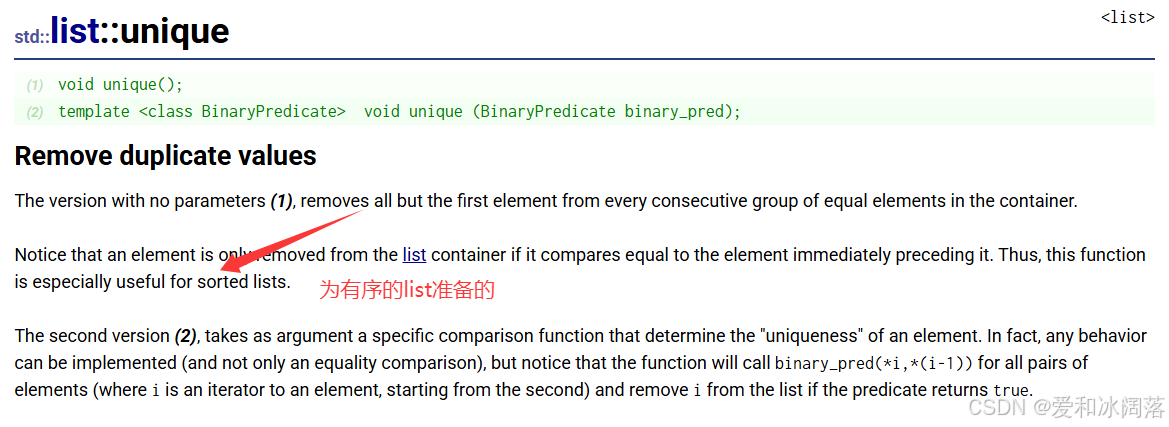Open the blue "list" hyperlink in the paragraph

point(414,255)
